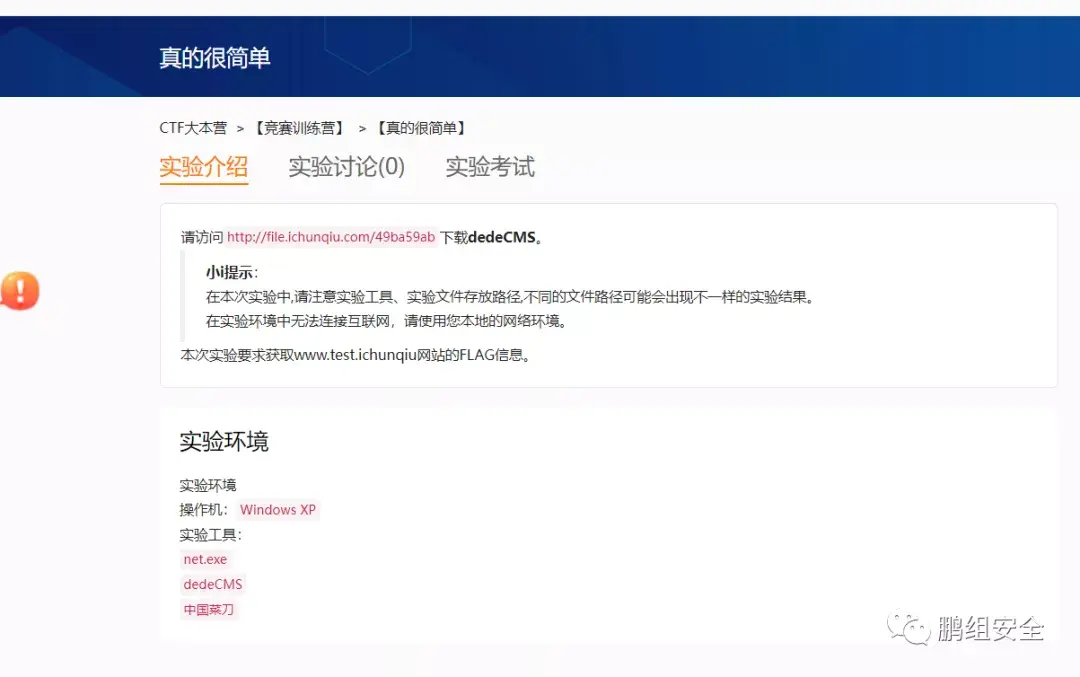This screenshot has height=677, width=1080.
Task: Open the 实验介绍 tab
Action: coord(203,167)
